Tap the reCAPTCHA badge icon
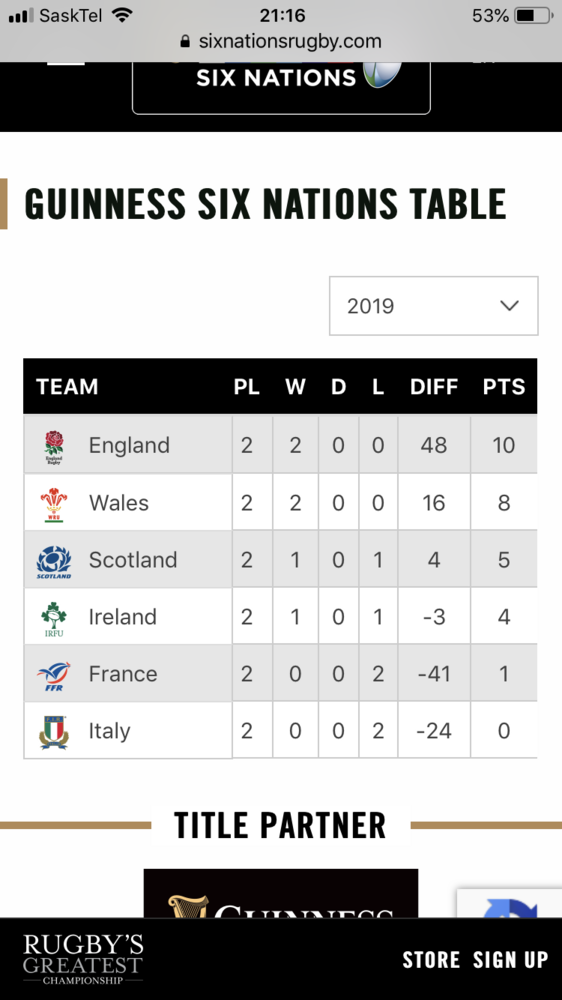This screenshot has width=562, height=1000. point(510,904)
